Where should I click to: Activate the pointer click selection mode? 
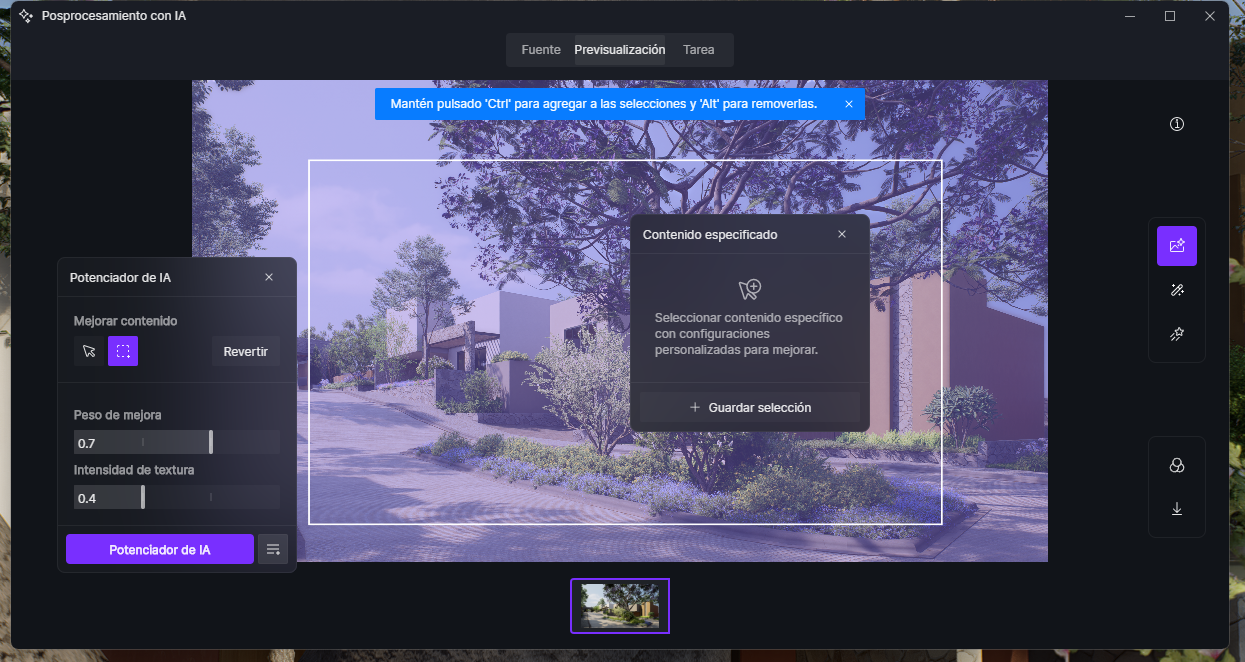(x=89, y=351)
